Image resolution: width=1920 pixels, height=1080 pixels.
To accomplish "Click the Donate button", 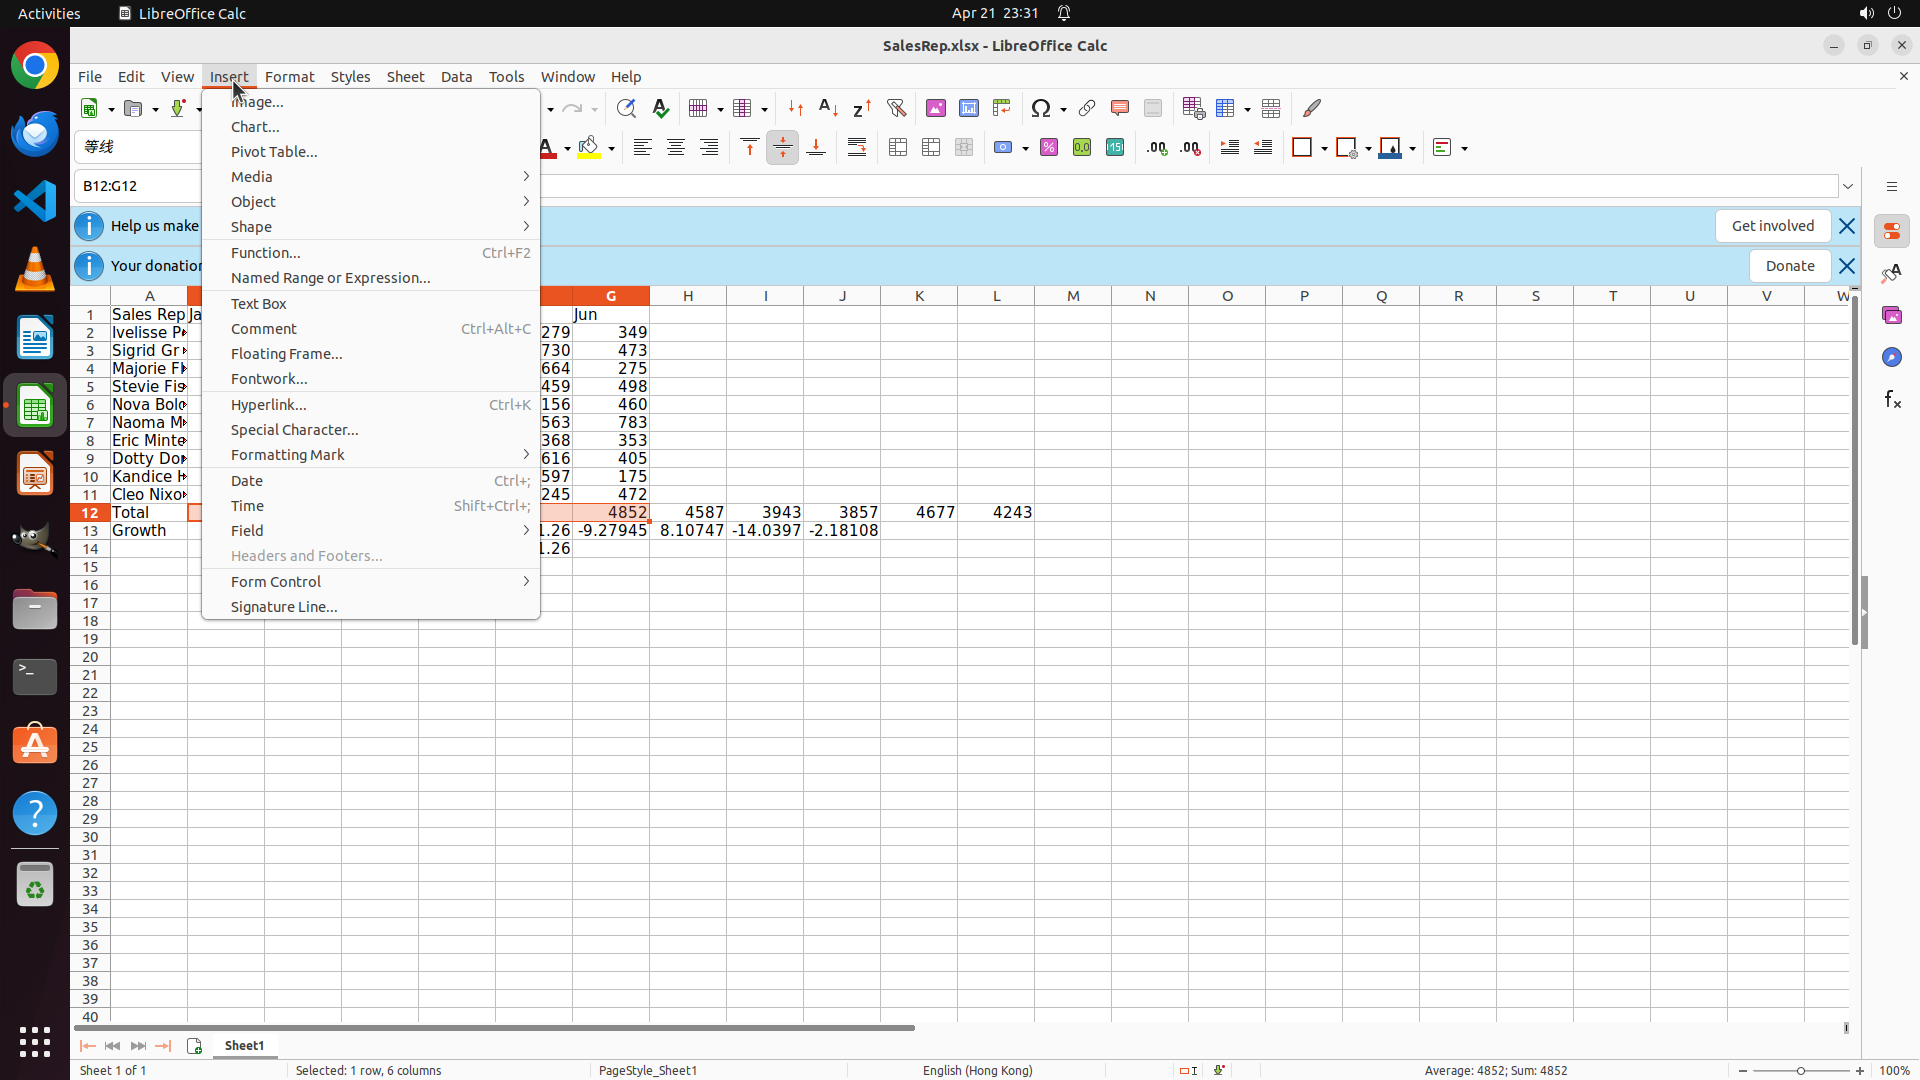I will pos(1789,266).
